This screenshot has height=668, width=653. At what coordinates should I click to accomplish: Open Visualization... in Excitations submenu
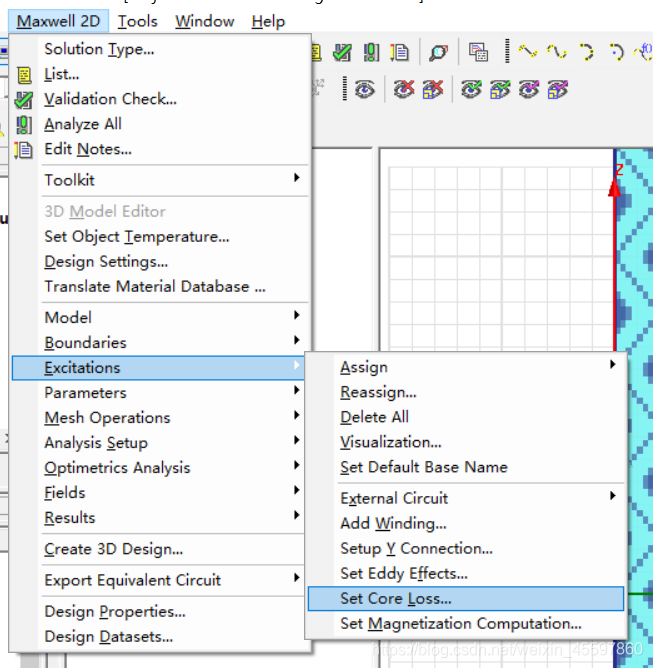(466, 442)
